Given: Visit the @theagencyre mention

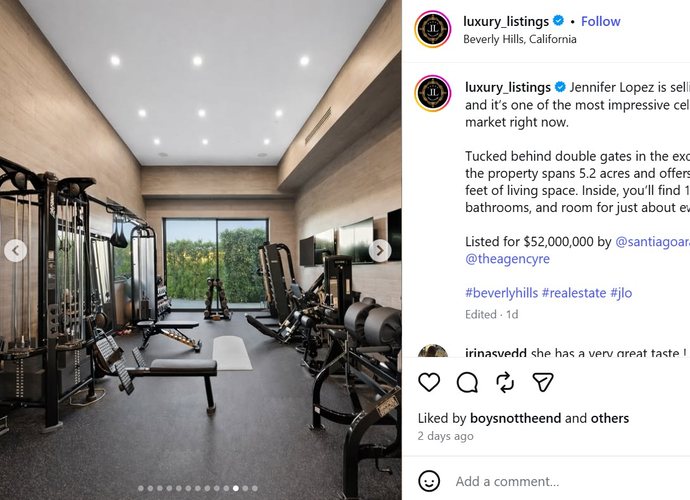Looking at the screenshot, I should click(x=507, y=258).
